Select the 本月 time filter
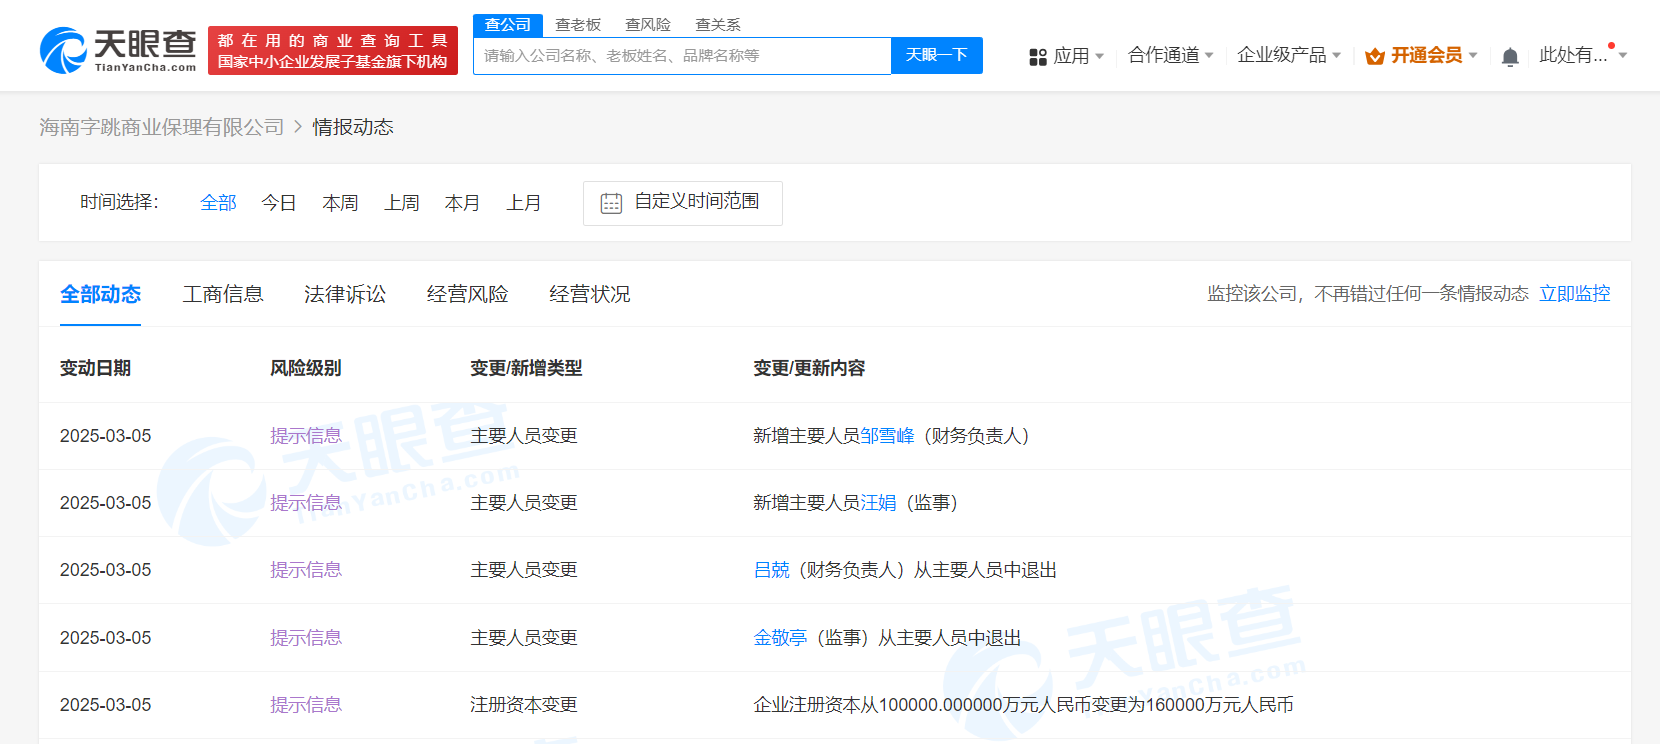Image resolution: width=1660 pixels, height=744 pixels. pos(462,203)
